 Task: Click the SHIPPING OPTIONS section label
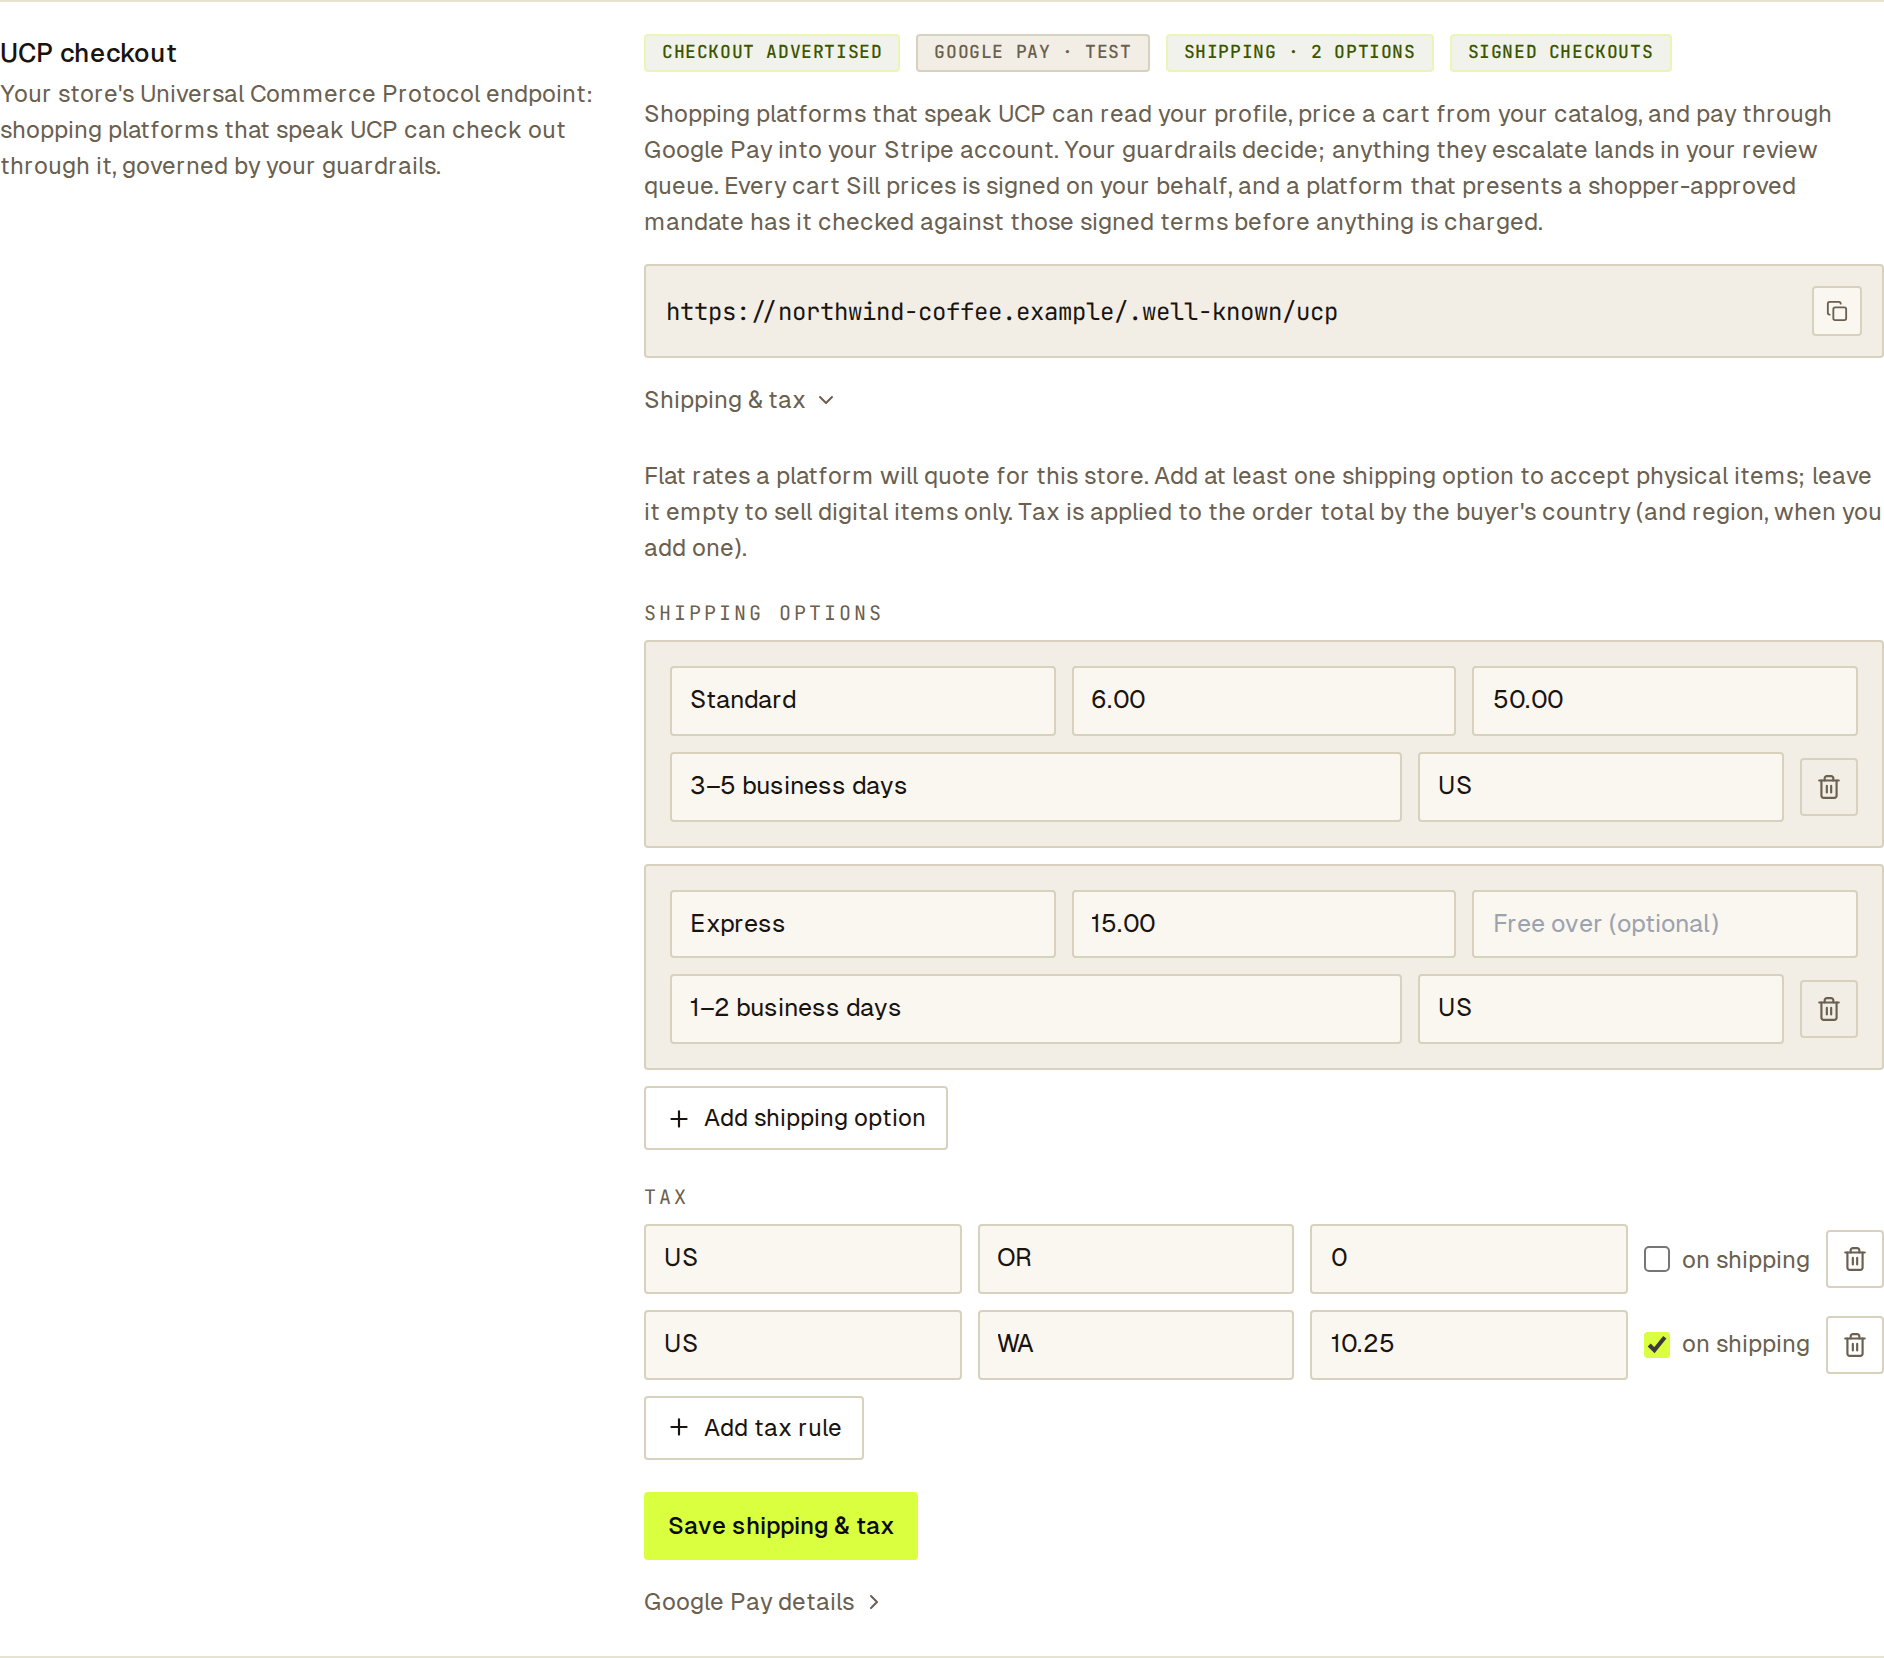763,613
